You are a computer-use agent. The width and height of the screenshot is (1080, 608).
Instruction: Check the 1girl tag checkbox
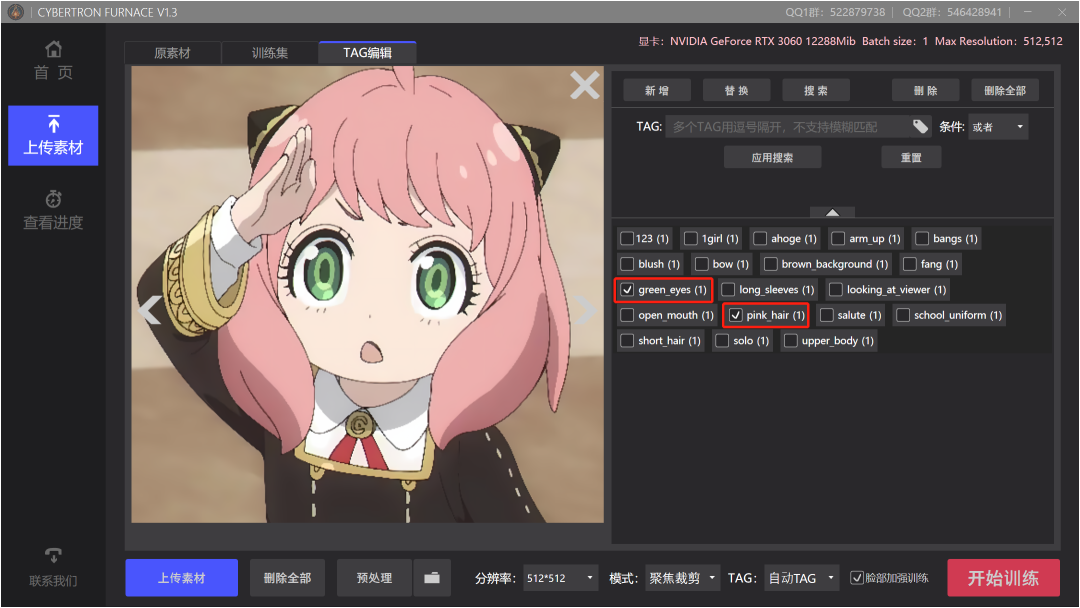tap(691, 238)
